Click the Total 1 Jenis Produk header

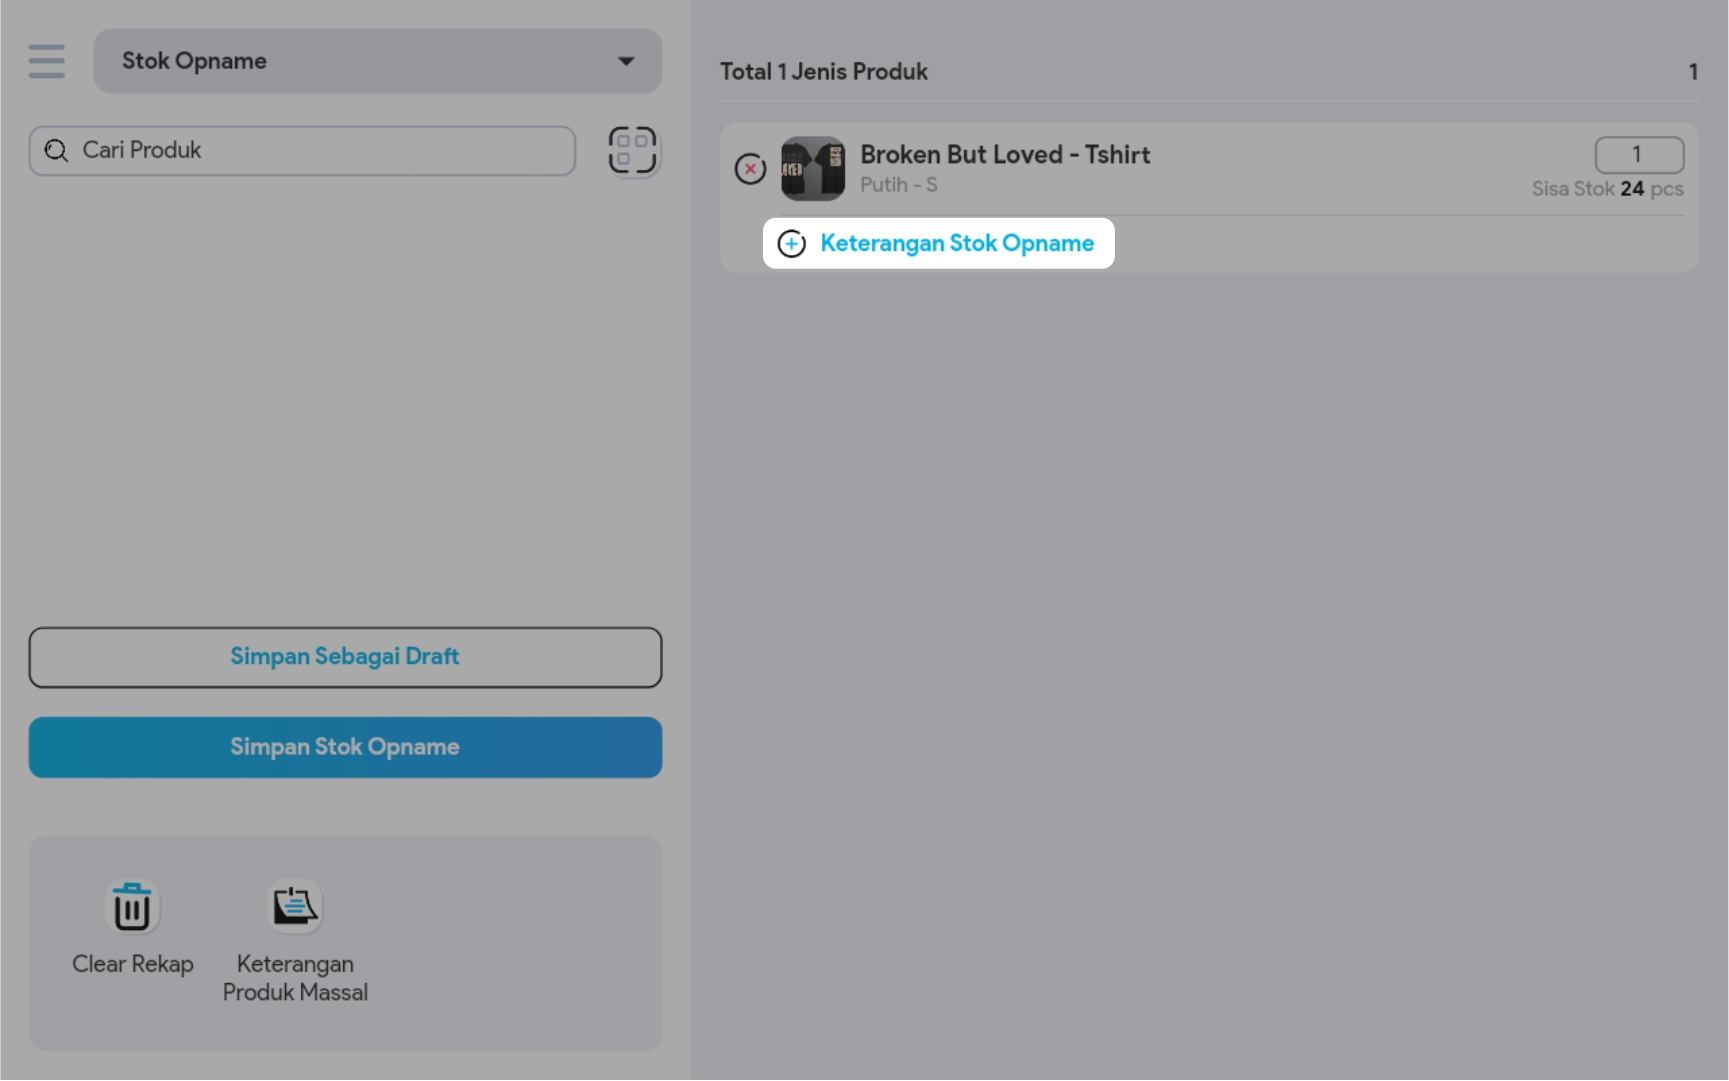(x=824, y=72)
